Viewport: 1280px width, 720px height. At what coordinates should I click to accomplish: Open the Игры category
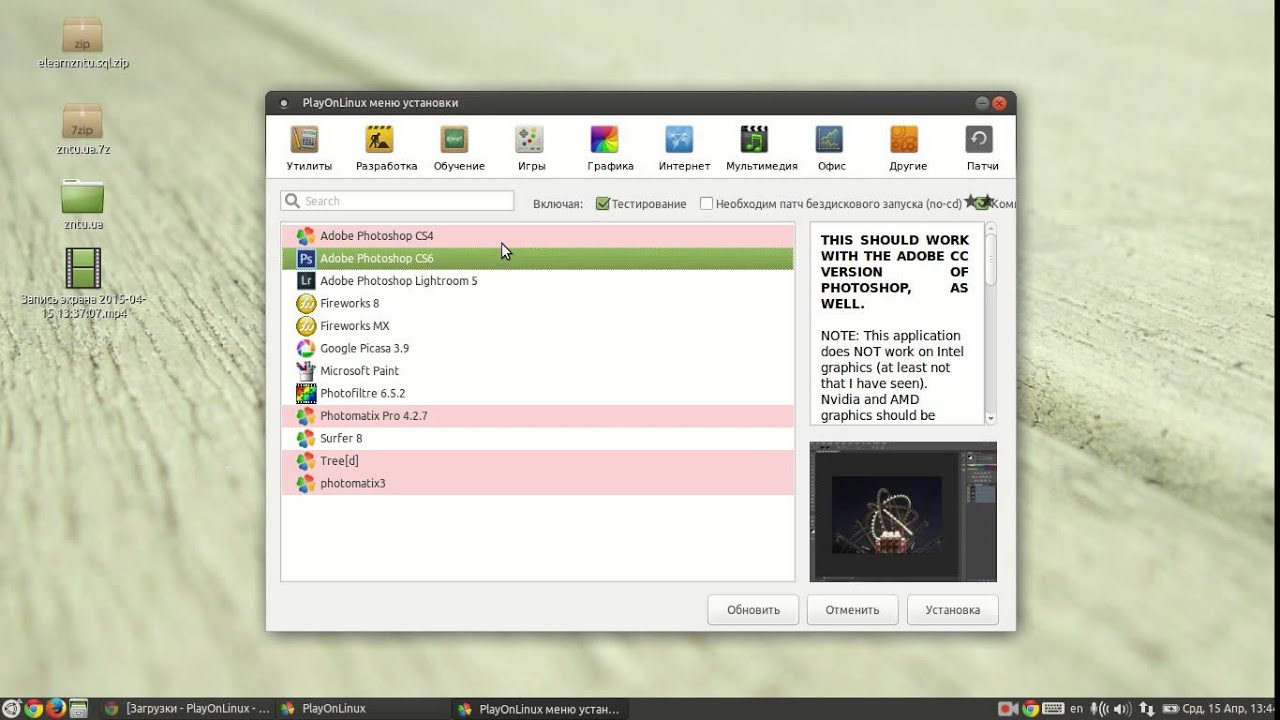531,149
